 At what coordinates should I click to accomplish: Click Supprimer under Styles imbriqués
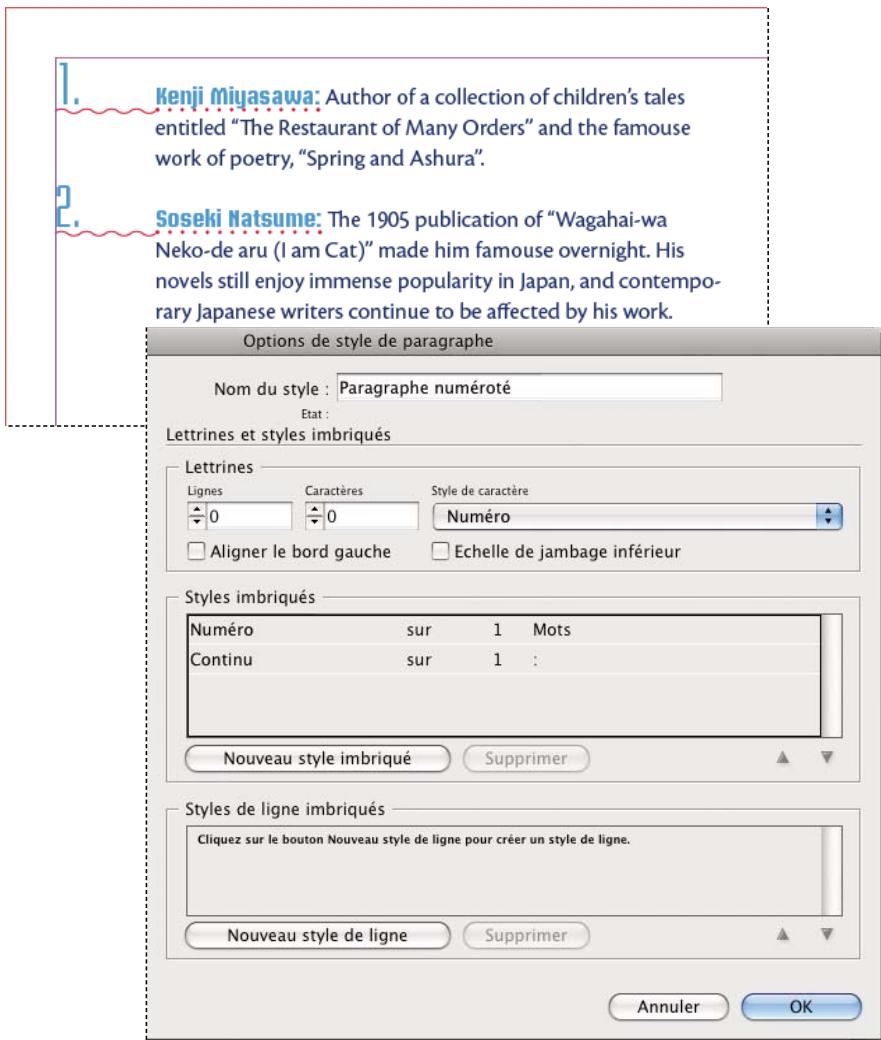point(526,758)
